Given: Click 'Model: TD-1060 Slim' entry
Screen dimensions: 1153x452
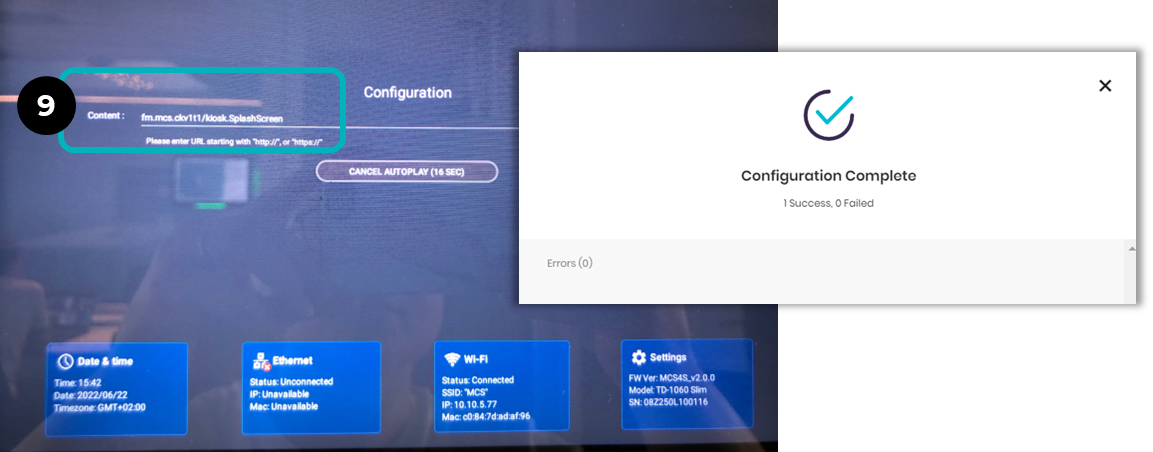Looking at the screenshot, I should [669, 389].
